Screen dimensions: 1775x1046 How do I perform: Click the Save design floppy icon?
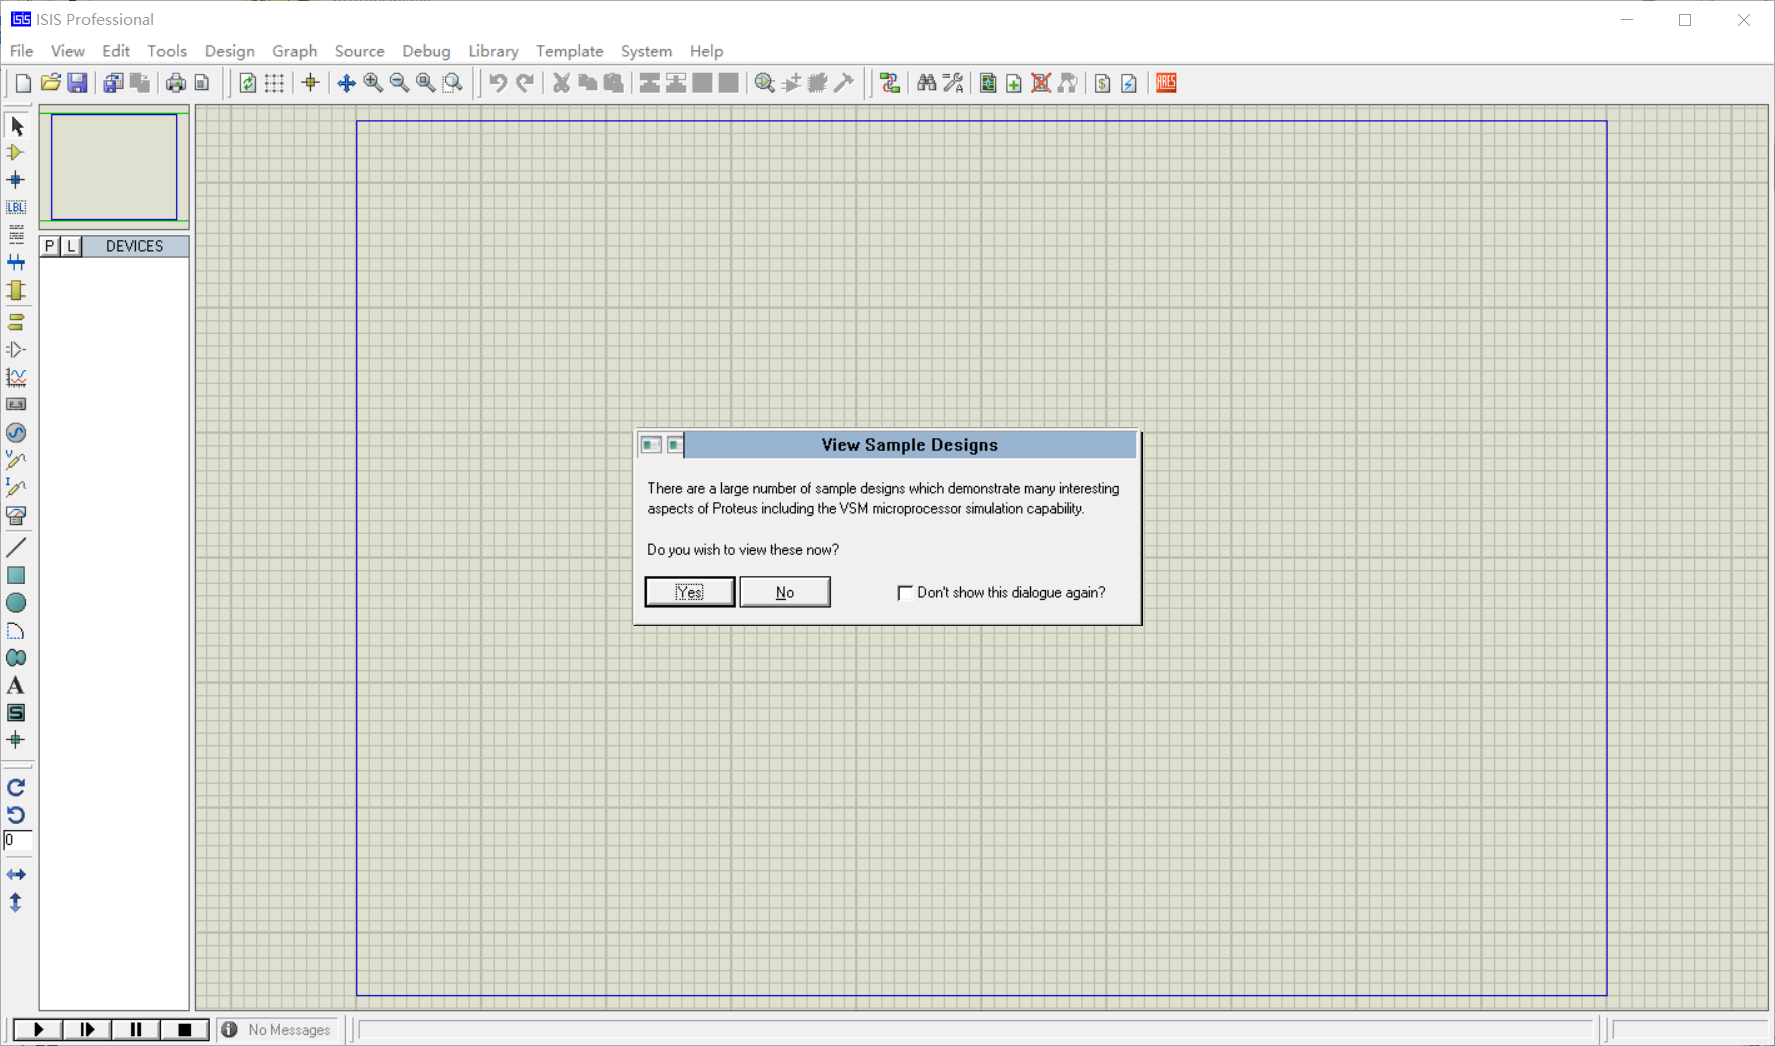[77, 83]
